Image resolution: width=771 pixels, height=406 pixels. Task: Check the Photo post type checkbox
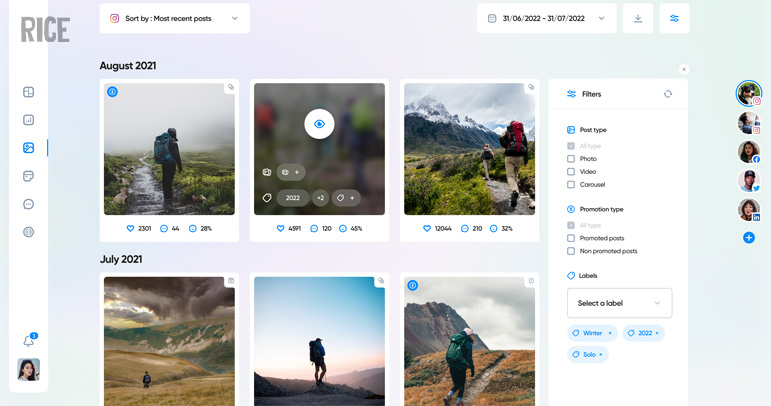(x=571, y=159)
